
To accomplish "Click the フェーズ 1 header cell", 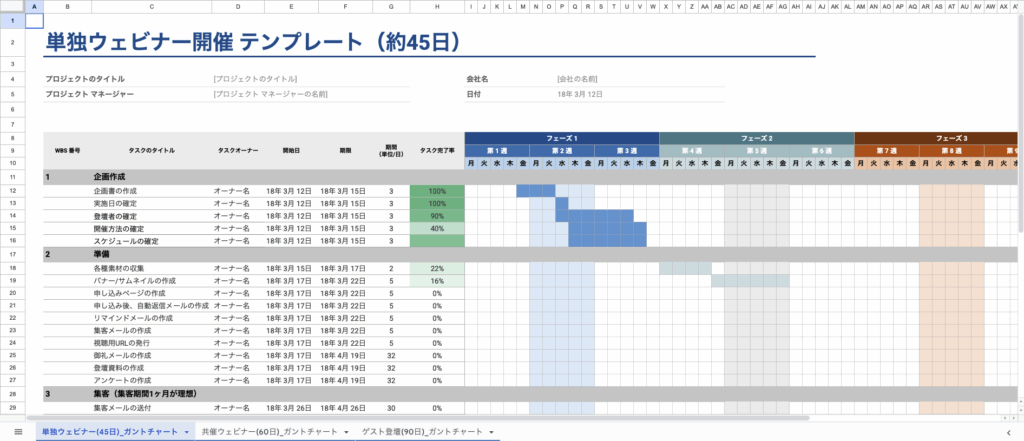I will [x=561, y=138].
